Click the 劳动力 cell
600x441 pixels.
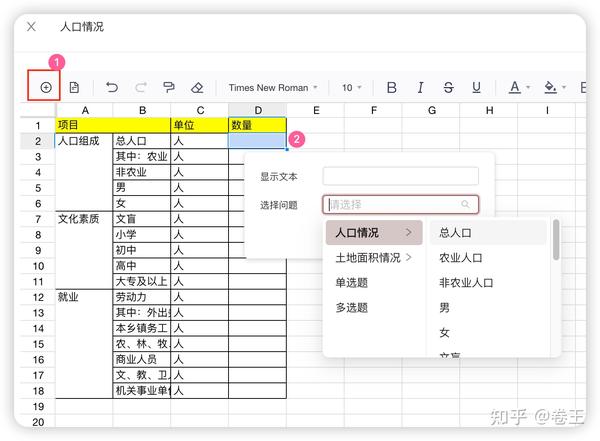tap(142, 297)
